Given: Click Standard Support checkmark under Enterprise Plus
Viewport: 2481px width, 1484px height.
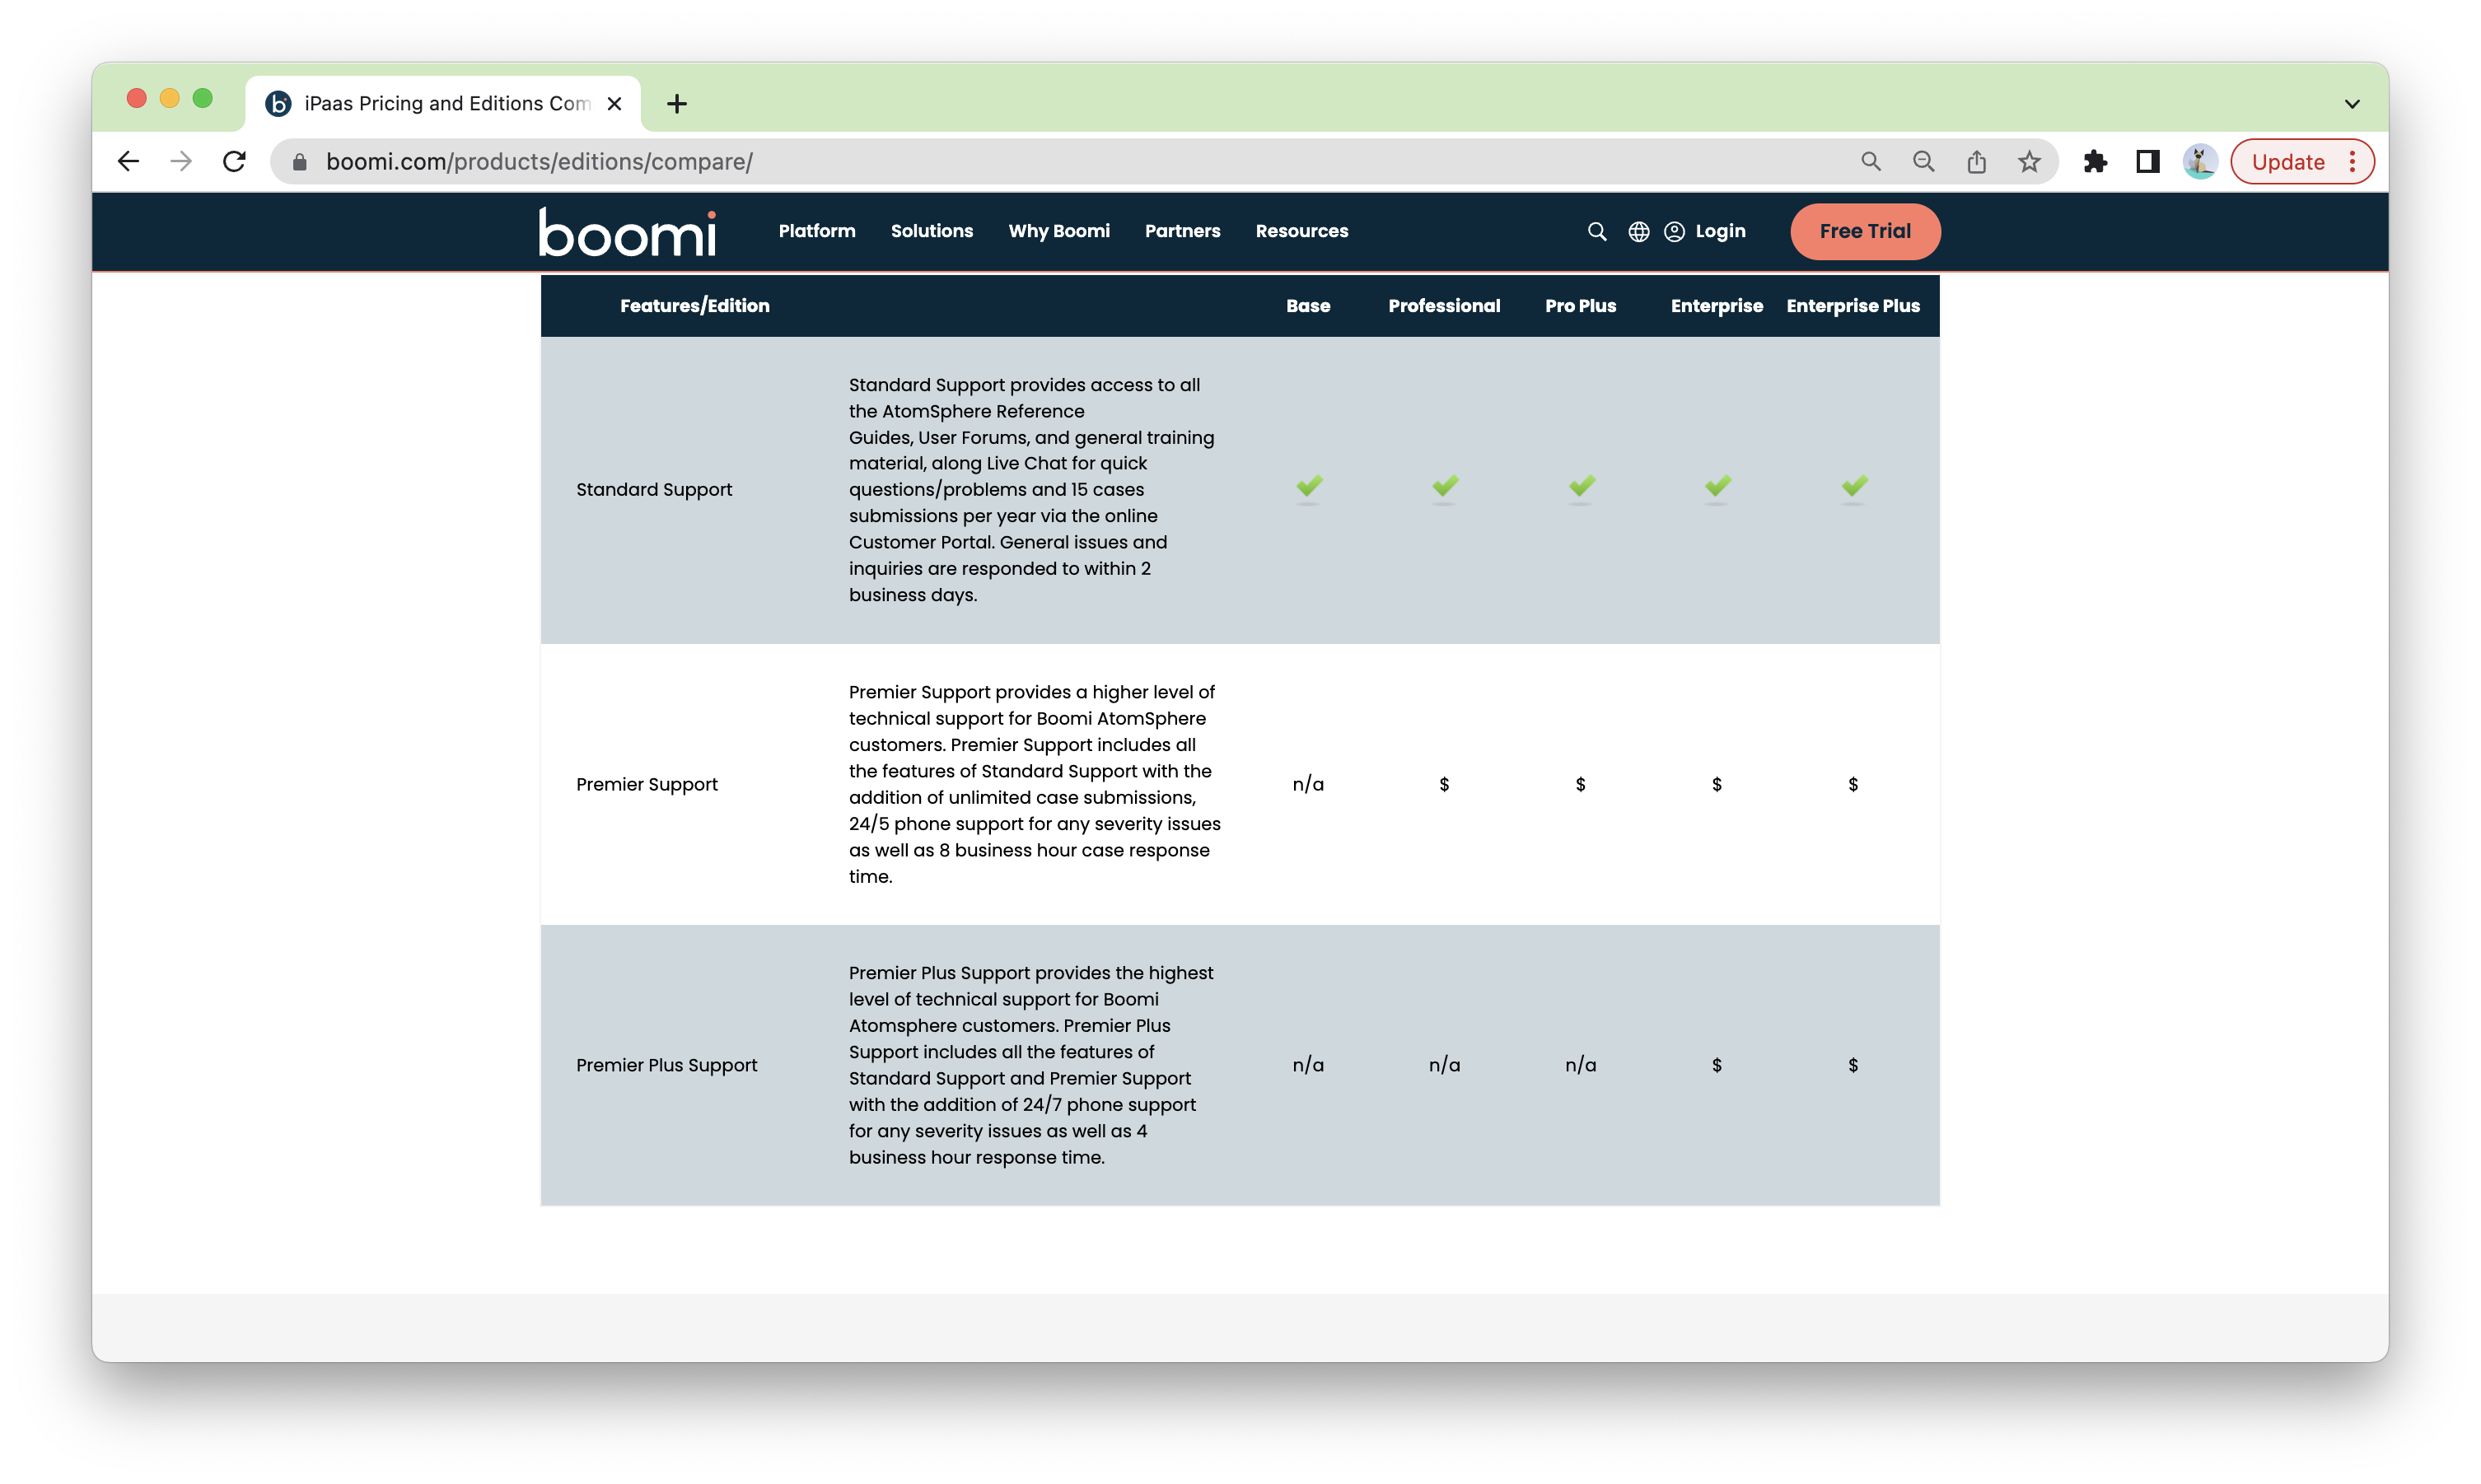Looking at the screenshot, I should (1853, 488).
